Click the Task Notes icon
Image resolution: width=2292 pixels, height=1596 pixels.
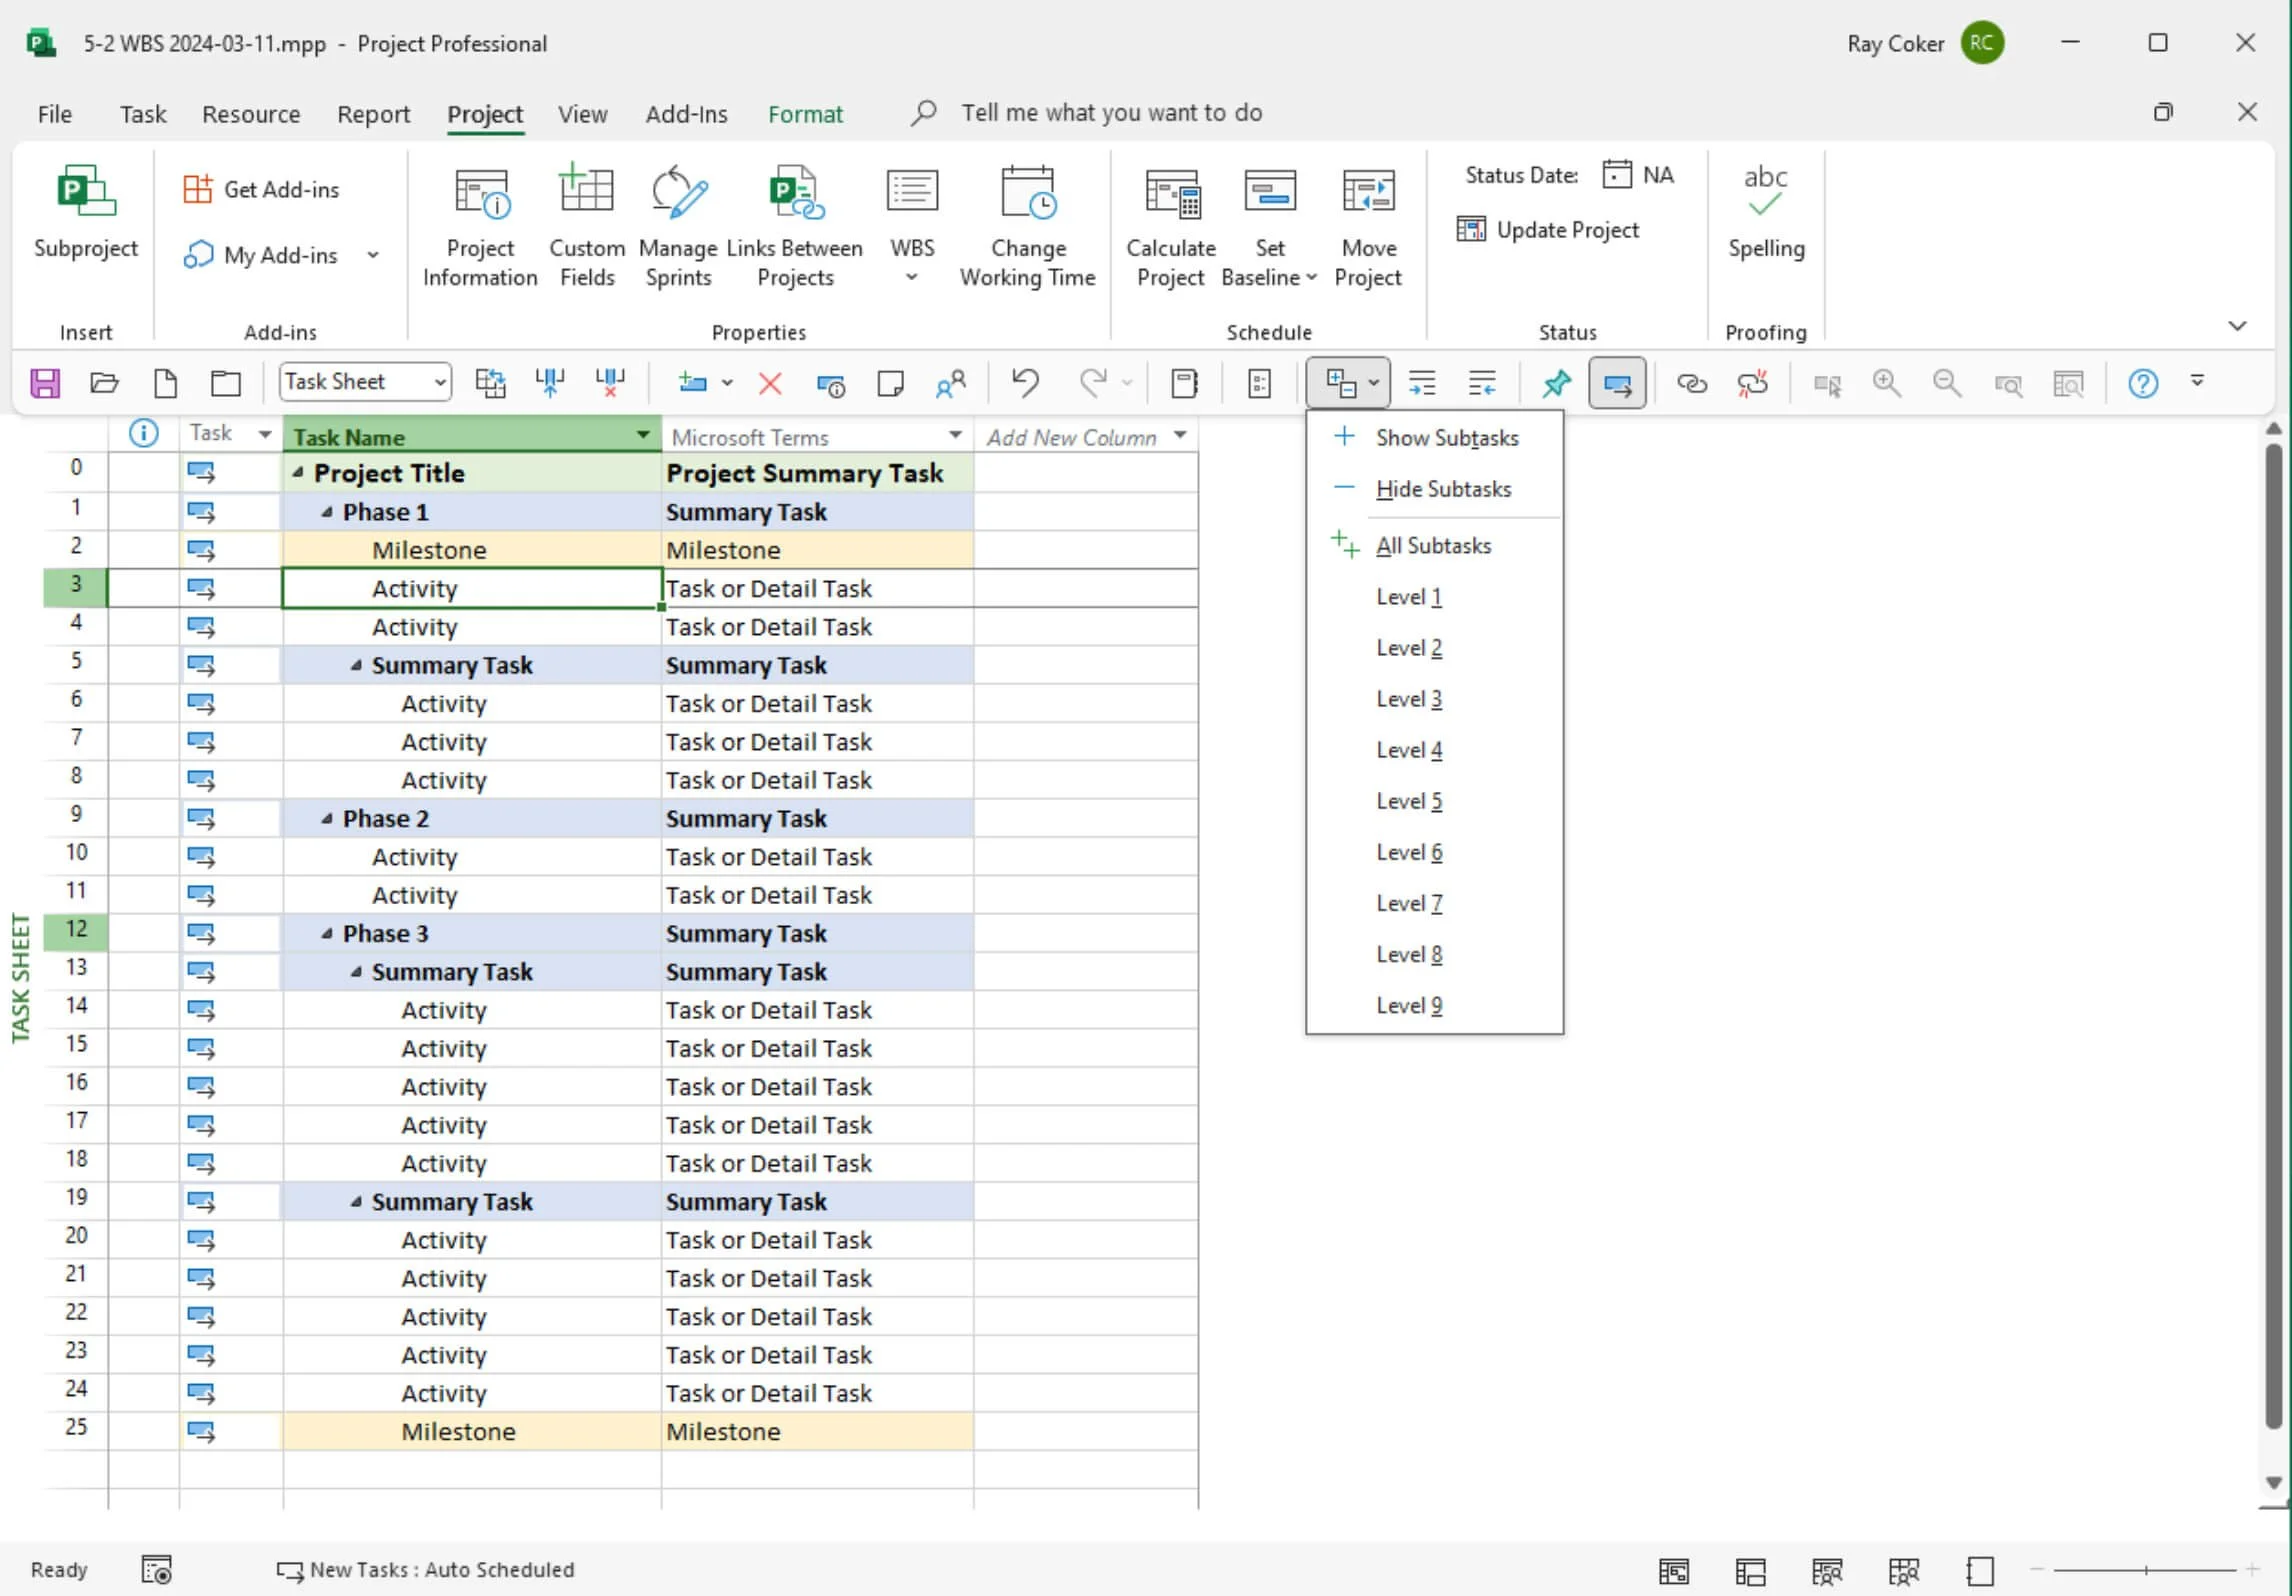coord(890,383)
